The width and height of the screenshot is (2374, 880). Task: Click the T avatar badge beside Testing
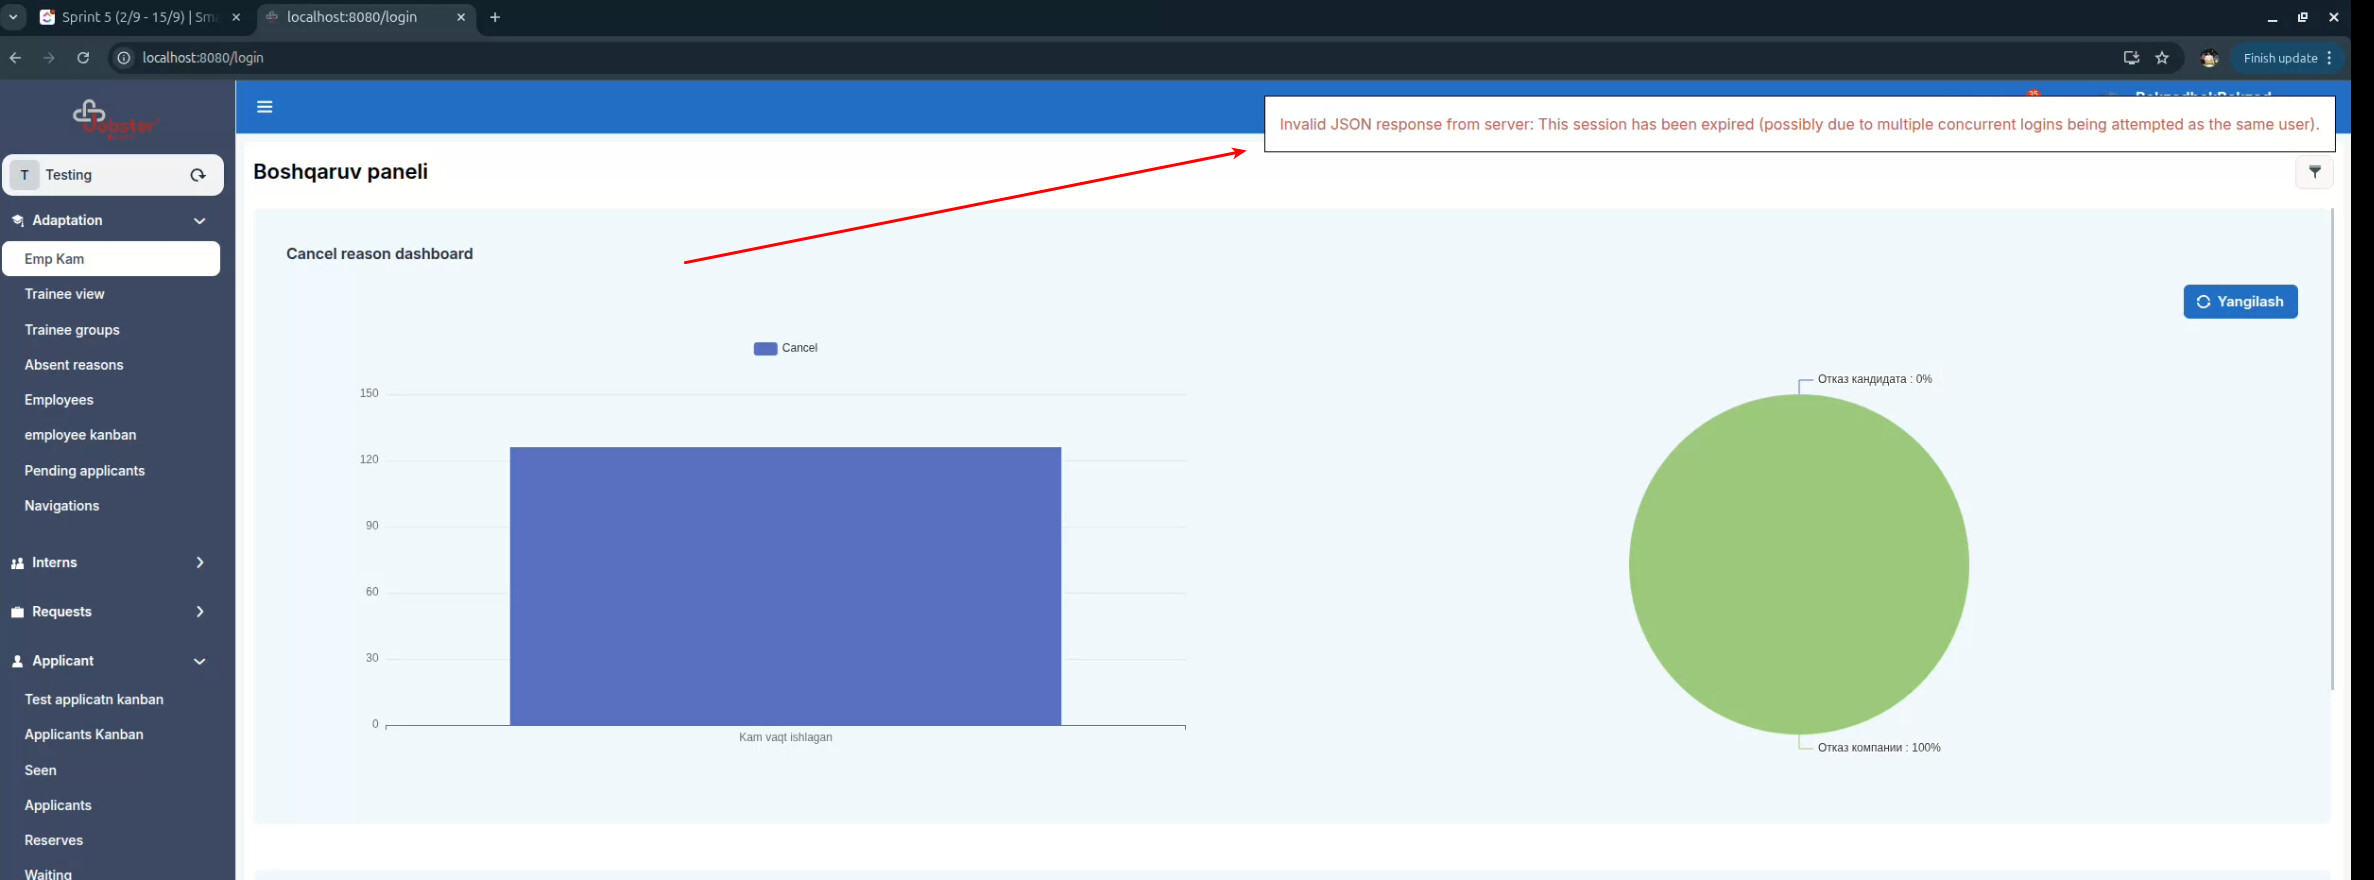pos(25,175)
